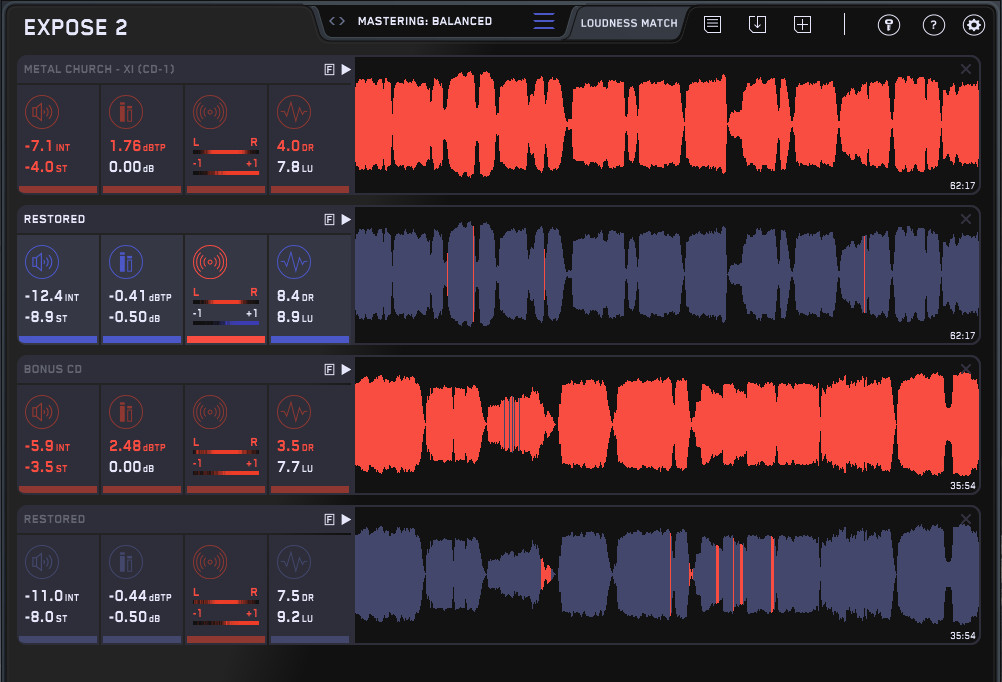This screenshot has height=682, width=1002.
Task: Click the 8.4 DR value
Action: [x=295, y=296]
